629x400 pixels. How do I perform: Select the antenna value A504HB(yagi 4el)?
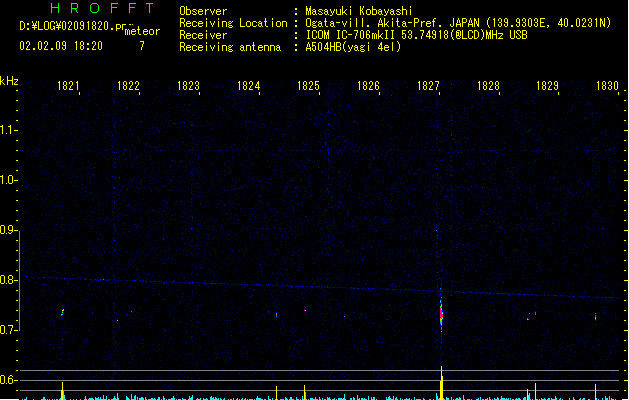click(x=353, y=47)
